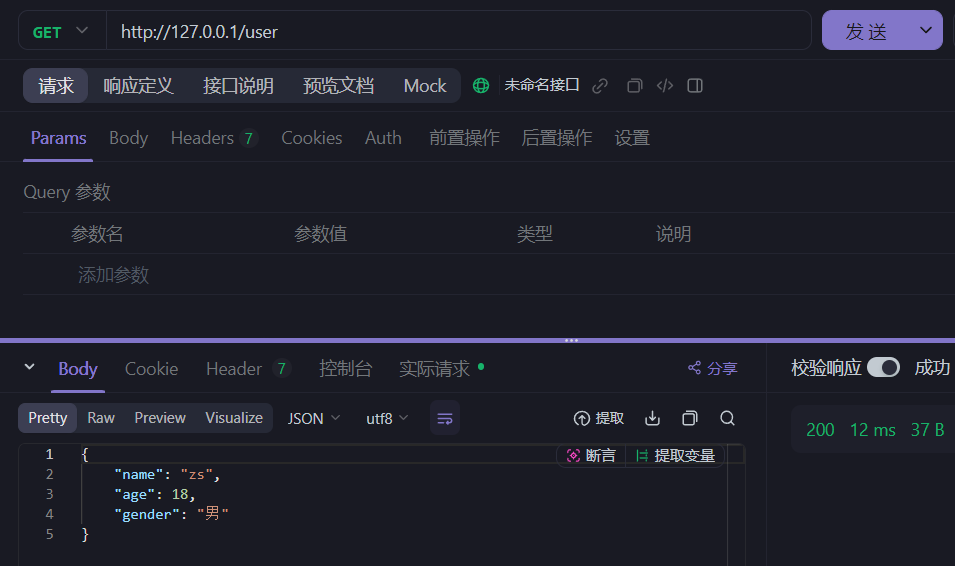Click the 发送 send button
955x566 pixels.
pos(867,30)
